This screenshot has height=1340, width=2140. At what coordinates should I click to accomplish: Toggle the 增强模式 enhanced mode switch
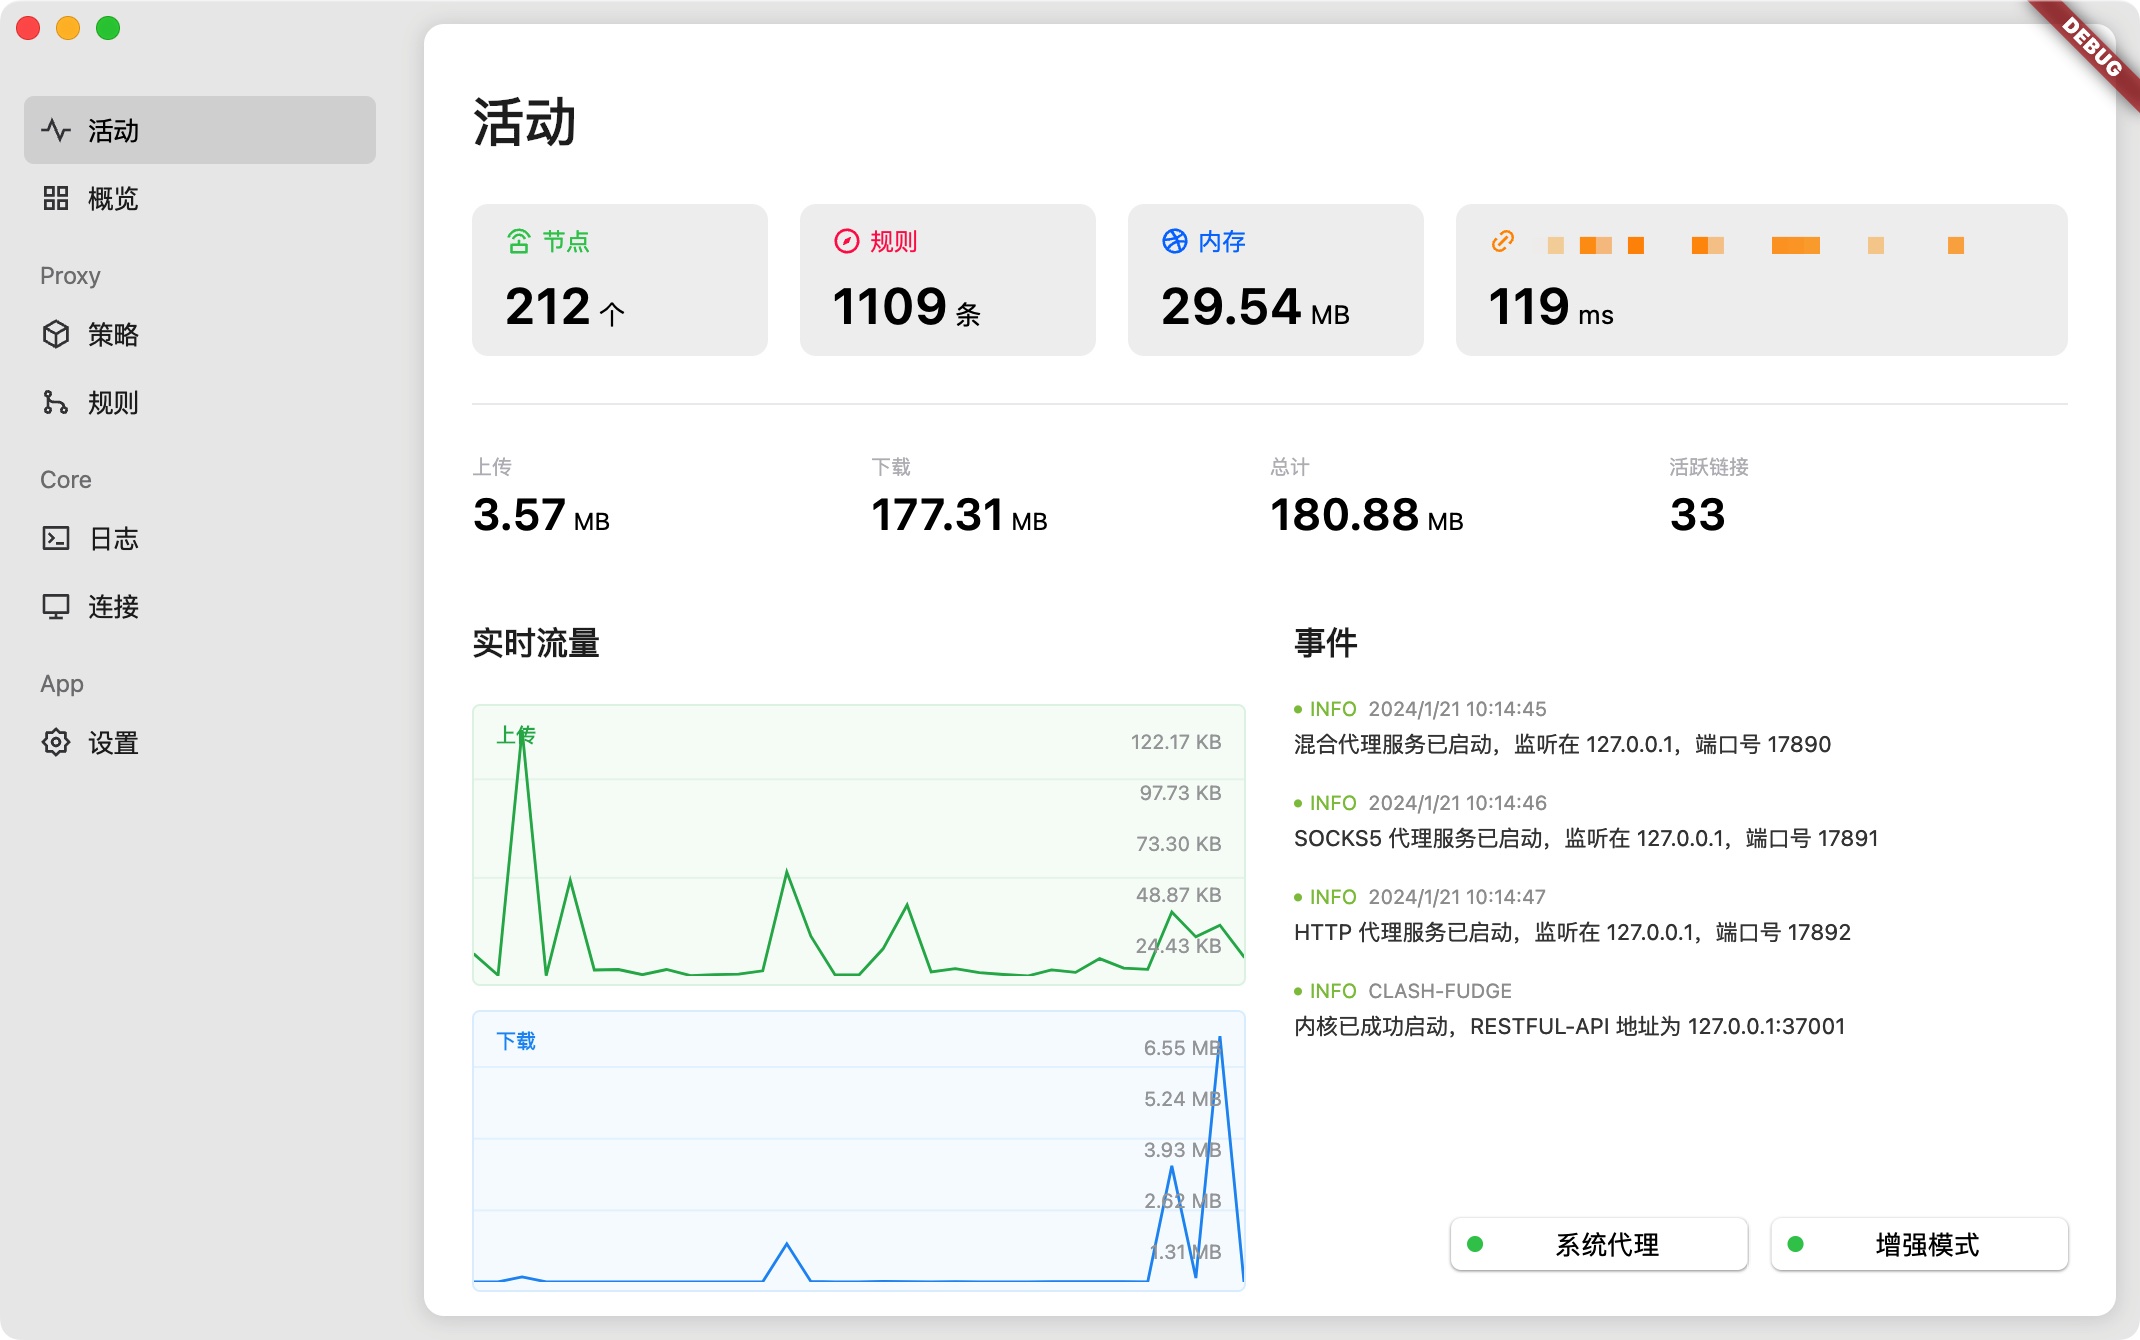tap(1918, 1244)
